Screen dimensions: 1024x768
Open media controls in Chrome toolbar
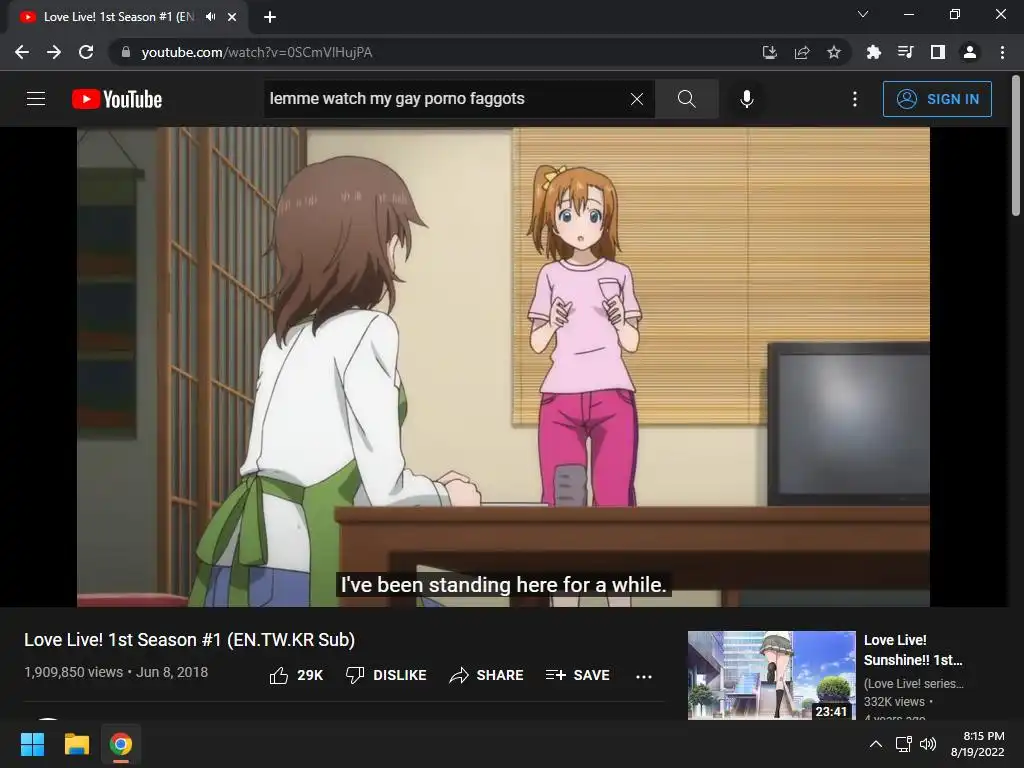tap(905, 52)
